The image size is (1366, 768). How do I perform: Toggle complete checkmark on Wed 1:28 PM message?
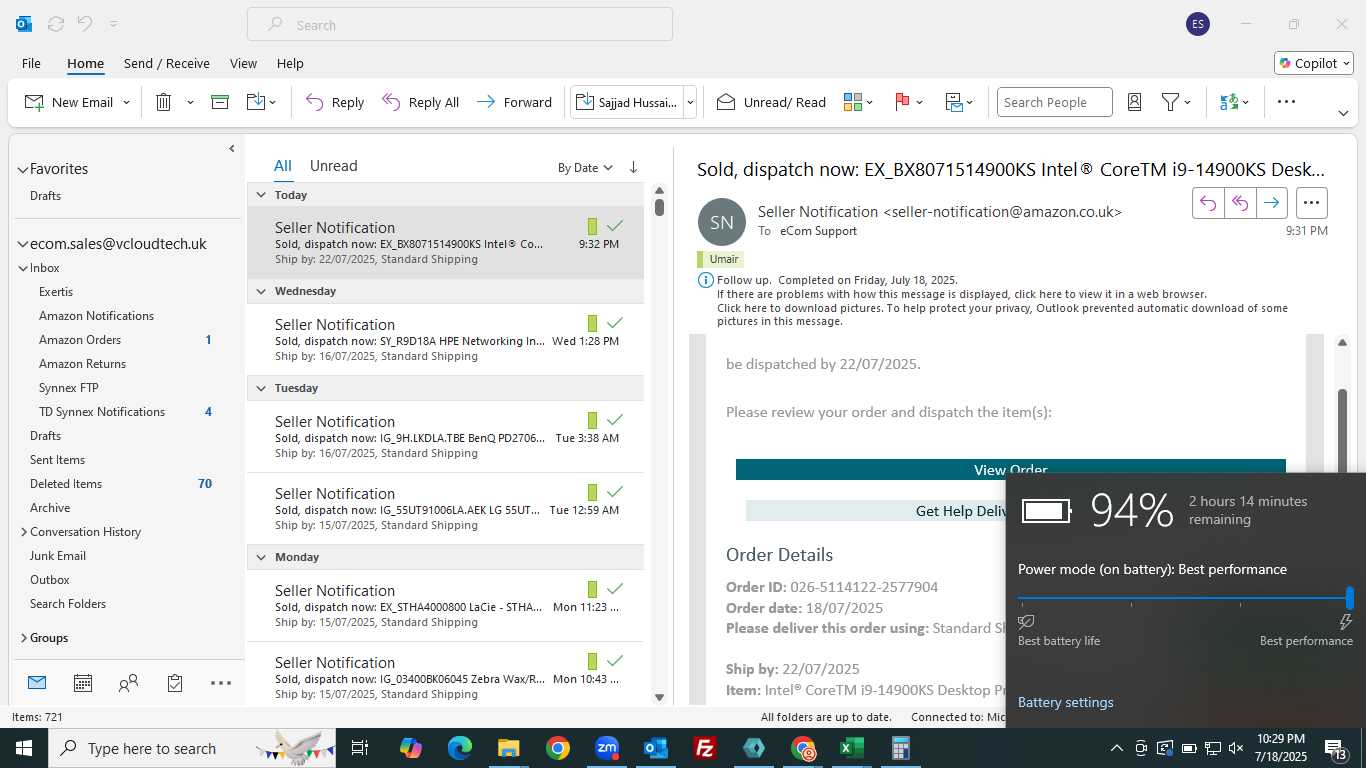615,323
